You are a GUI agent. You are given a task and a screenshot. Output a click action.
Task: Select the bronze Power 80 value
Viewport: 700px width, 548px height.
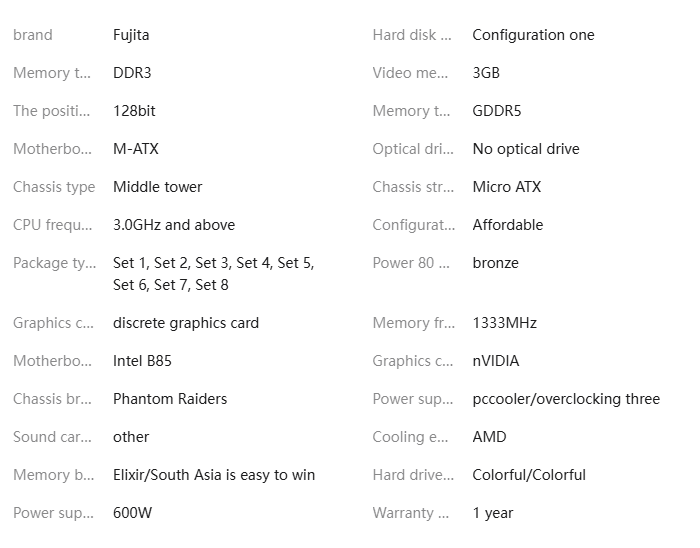[x=495, y=263]
